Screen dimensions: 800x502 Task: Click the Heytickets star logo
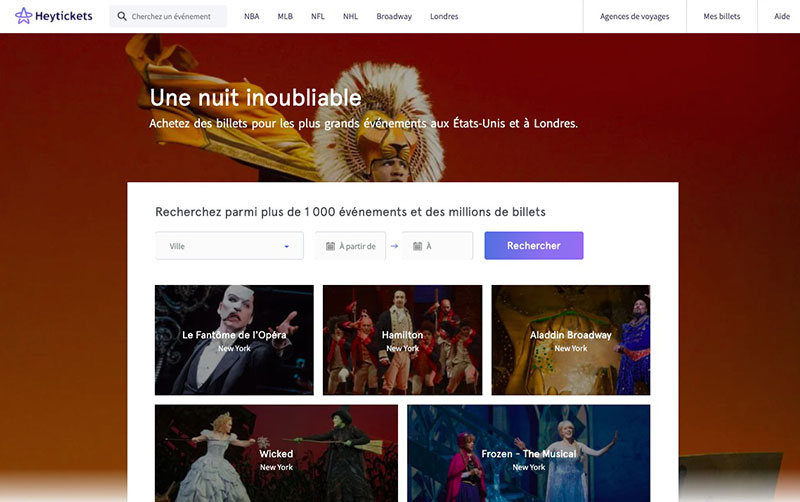23,16
